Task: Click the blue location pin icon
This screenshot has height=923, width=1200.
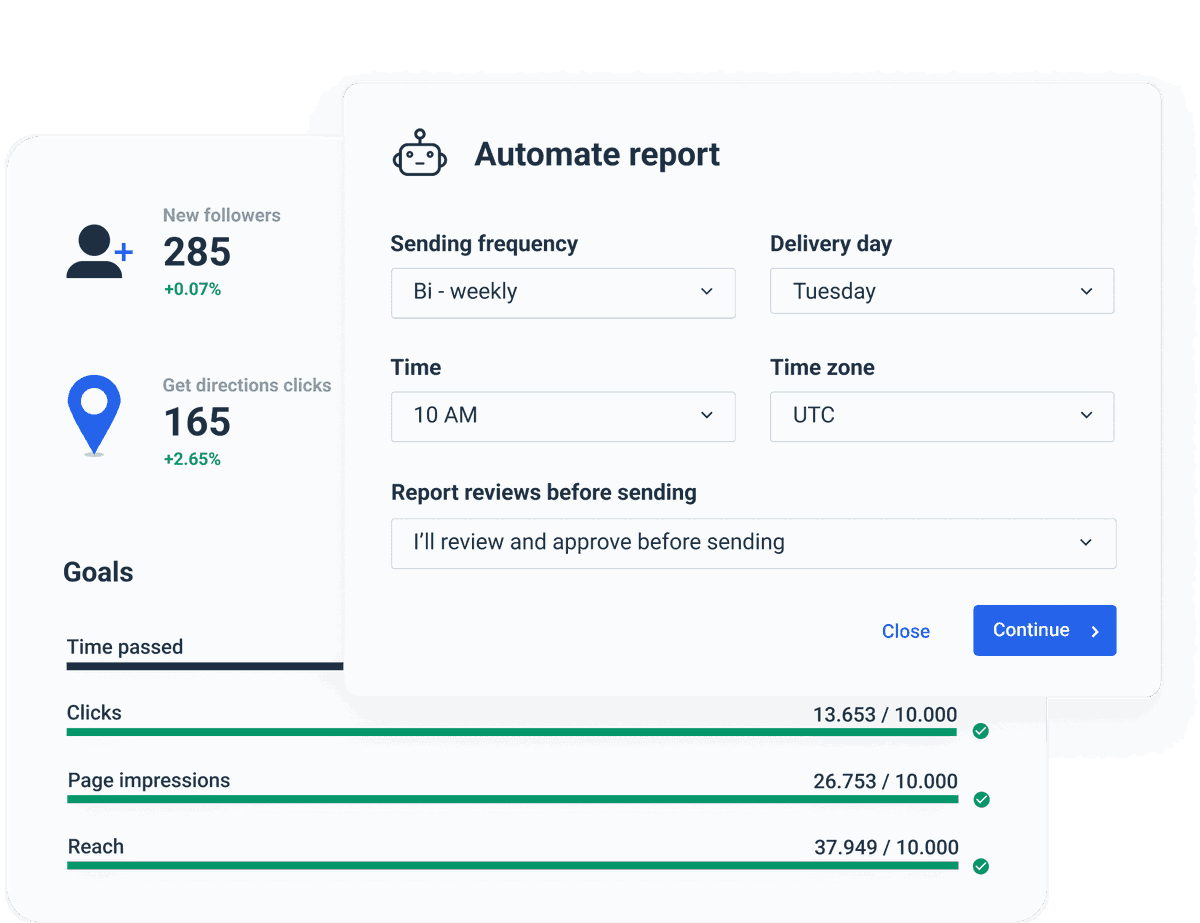Action: pos(93,413)
